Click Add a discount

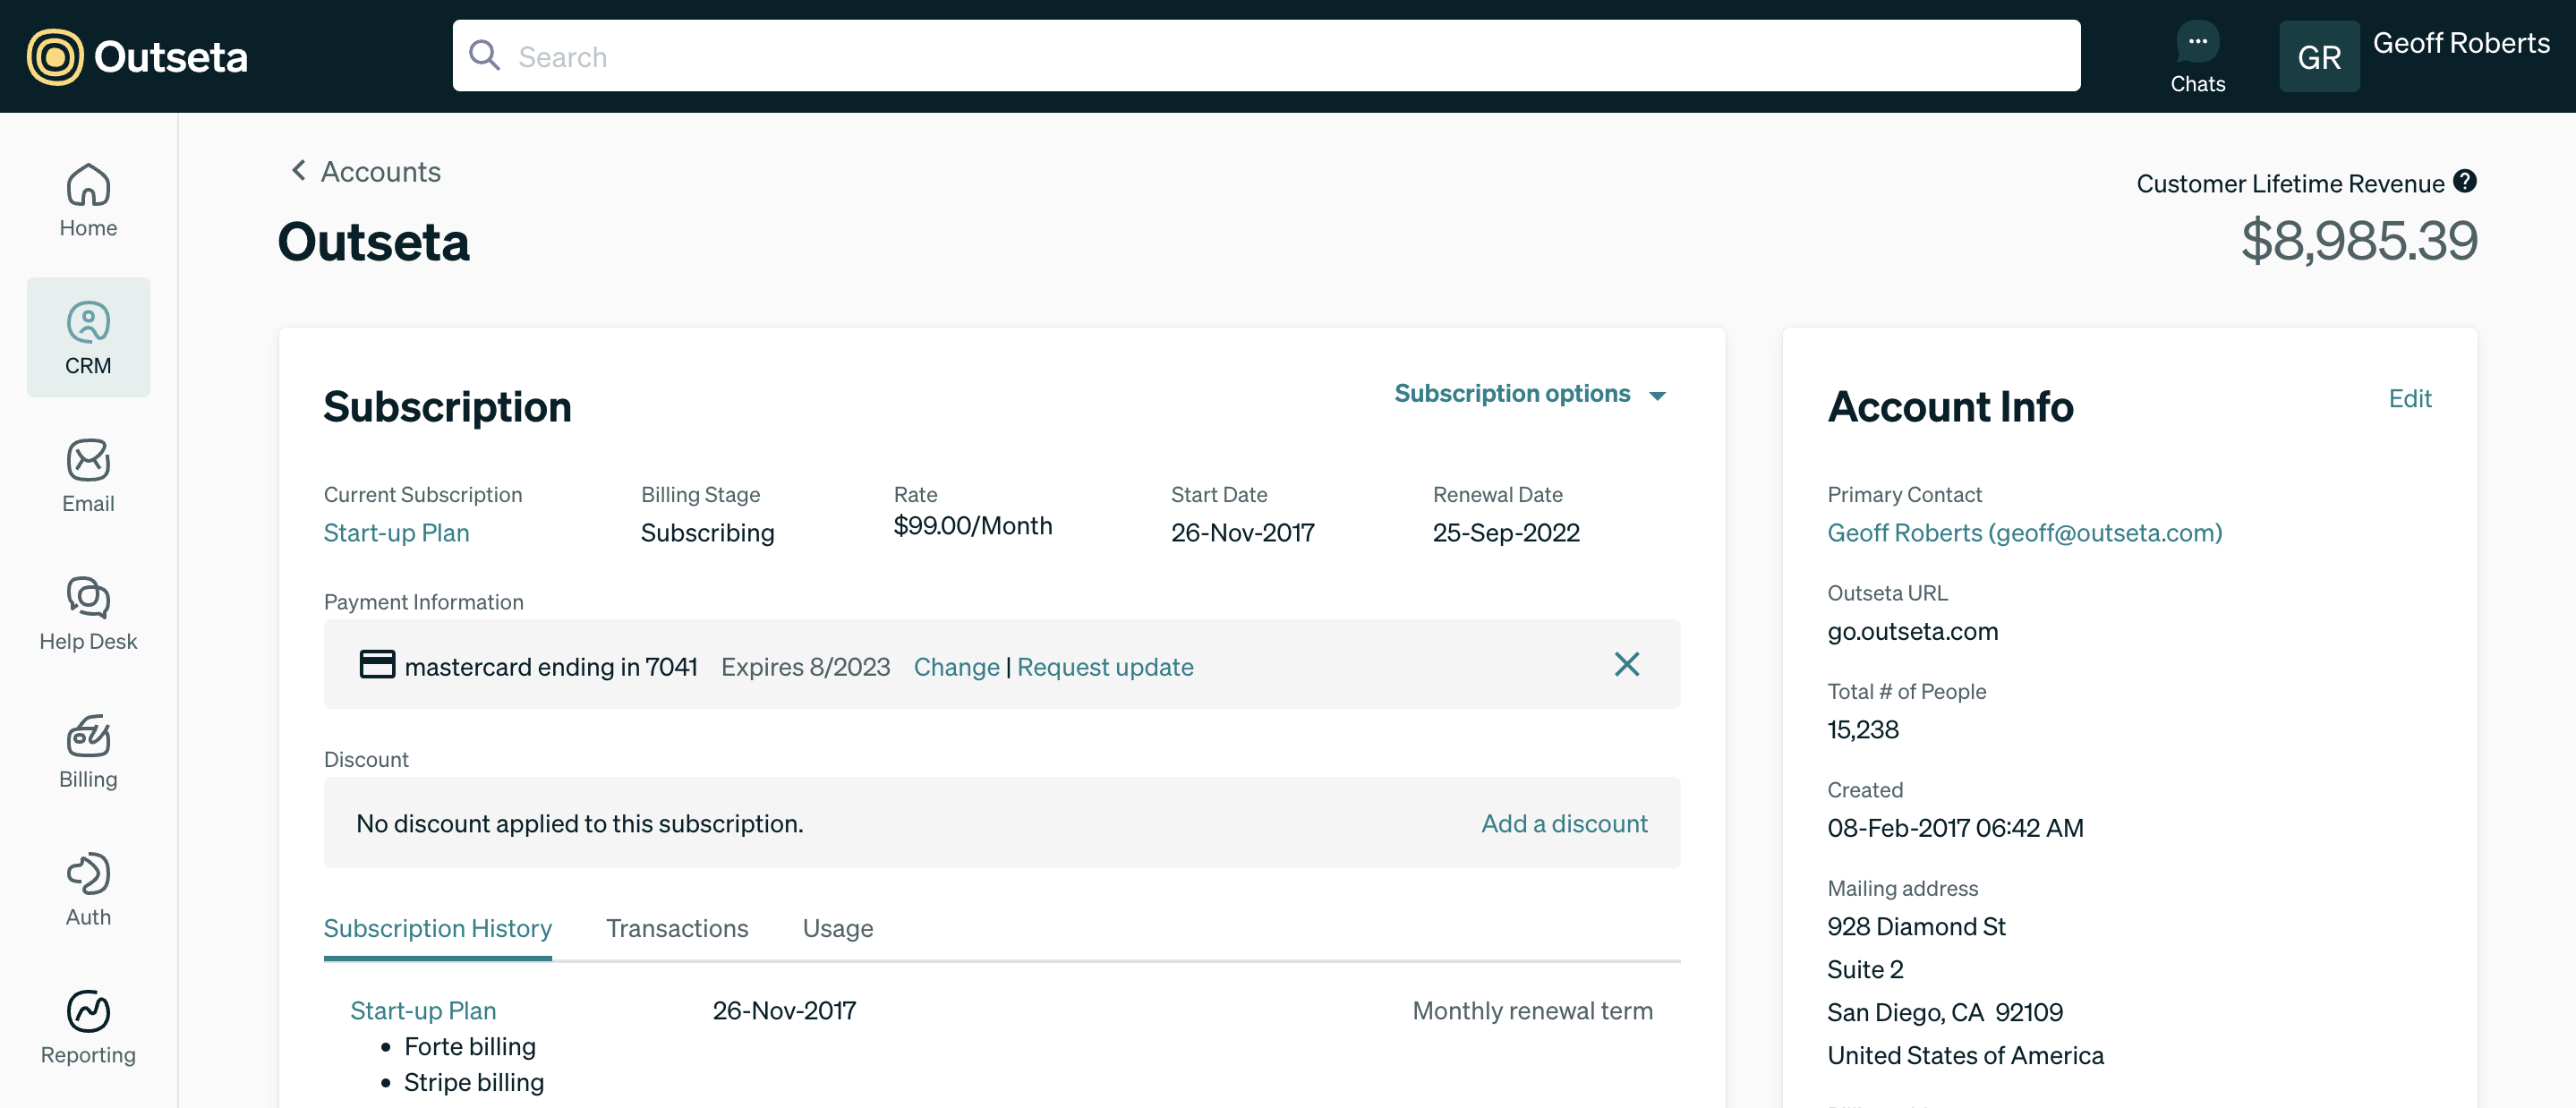pyautogui.click(x=1563, y=823)
